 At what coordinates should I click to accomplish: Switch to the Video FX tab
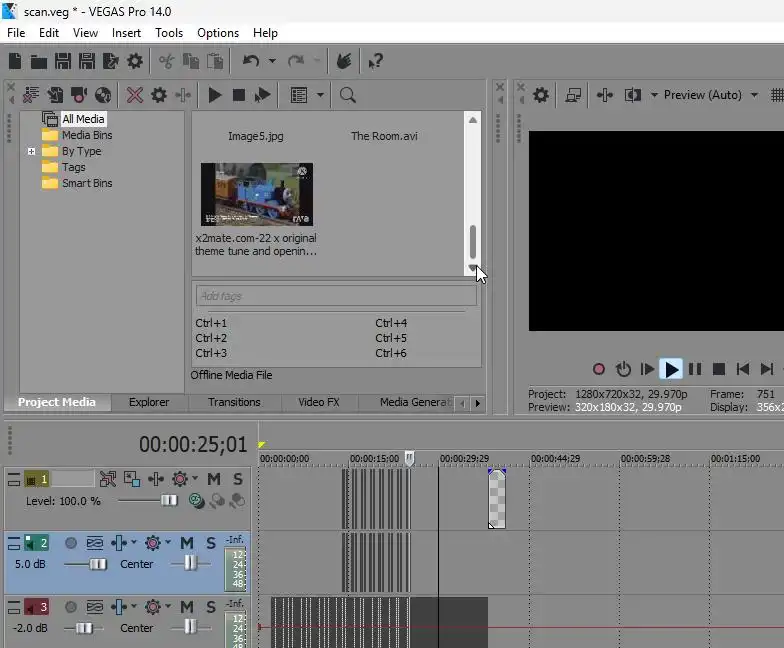click(x=318, y=402)
